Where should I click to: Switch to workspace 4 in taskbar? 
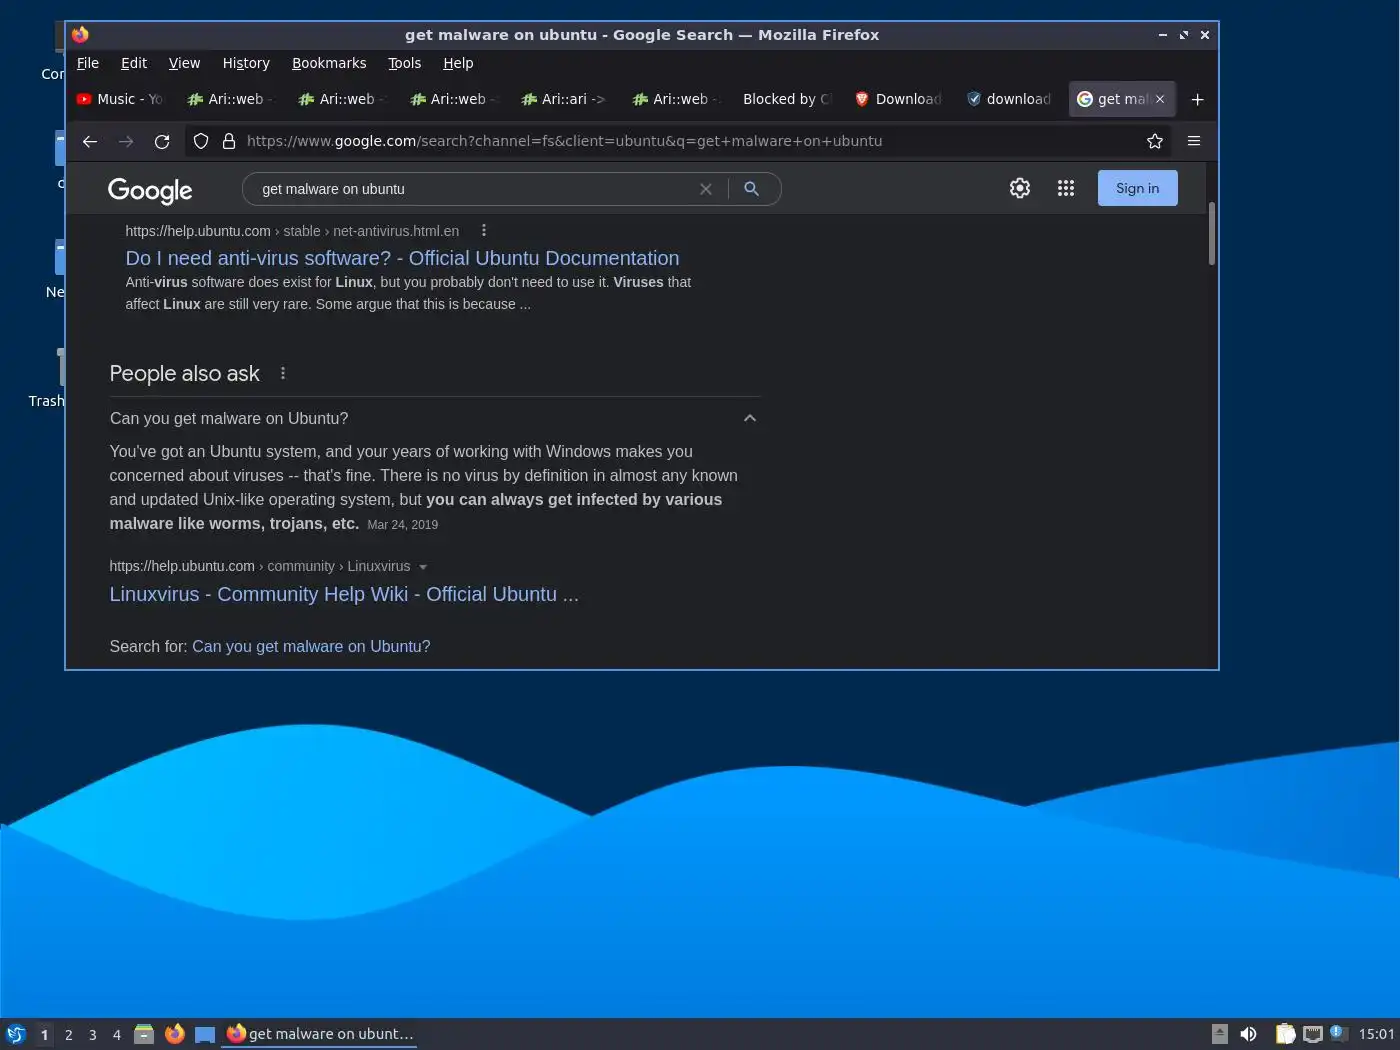(117, 1035)
